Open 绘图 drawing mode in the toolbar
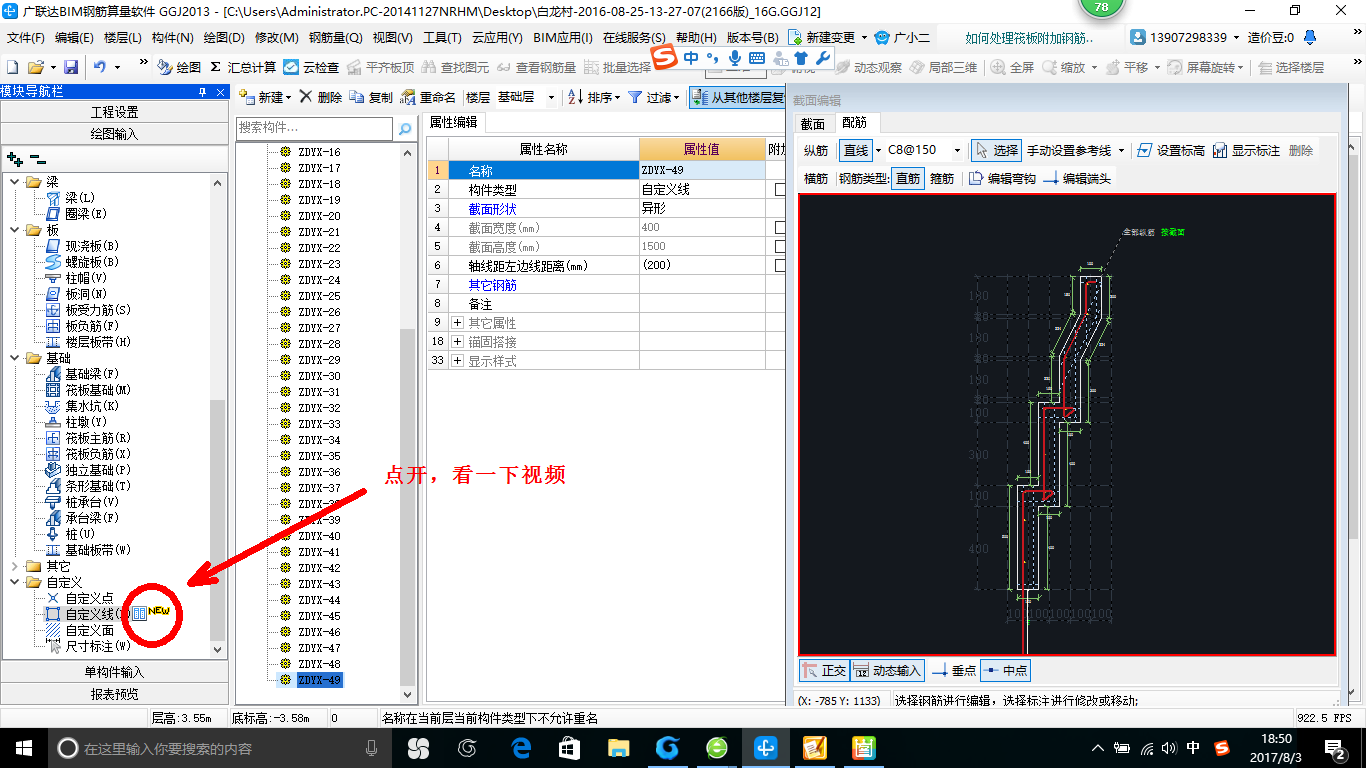This screenshot has width=1366, height=768. [179, 67]
